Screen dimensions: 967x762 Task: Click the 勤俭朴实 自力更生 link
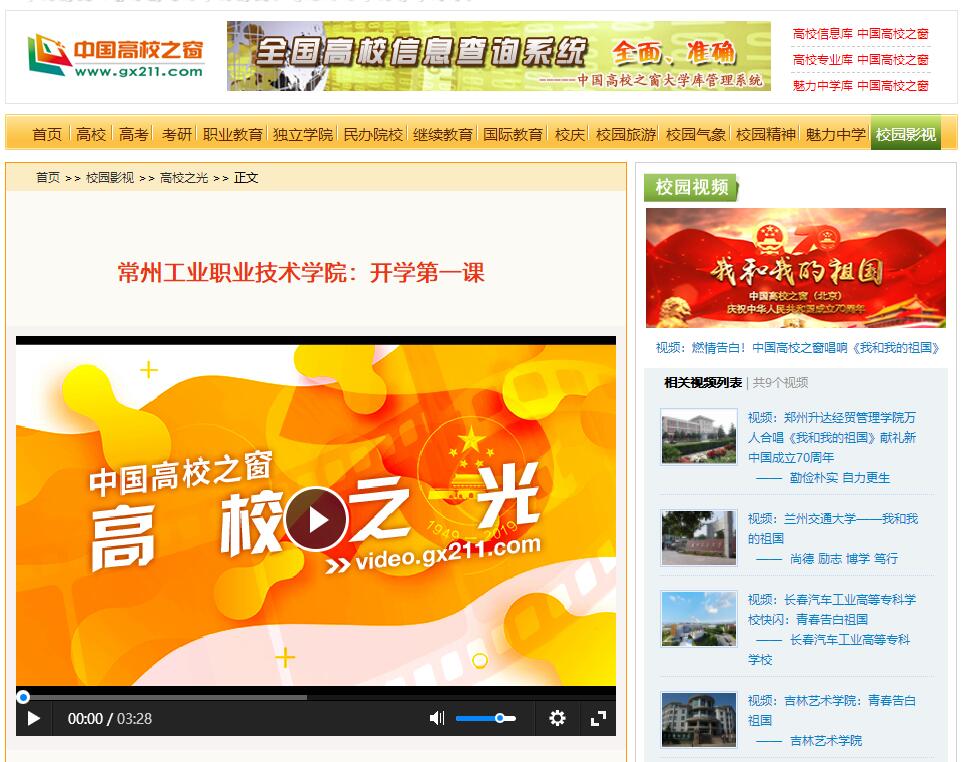(839, 478)
